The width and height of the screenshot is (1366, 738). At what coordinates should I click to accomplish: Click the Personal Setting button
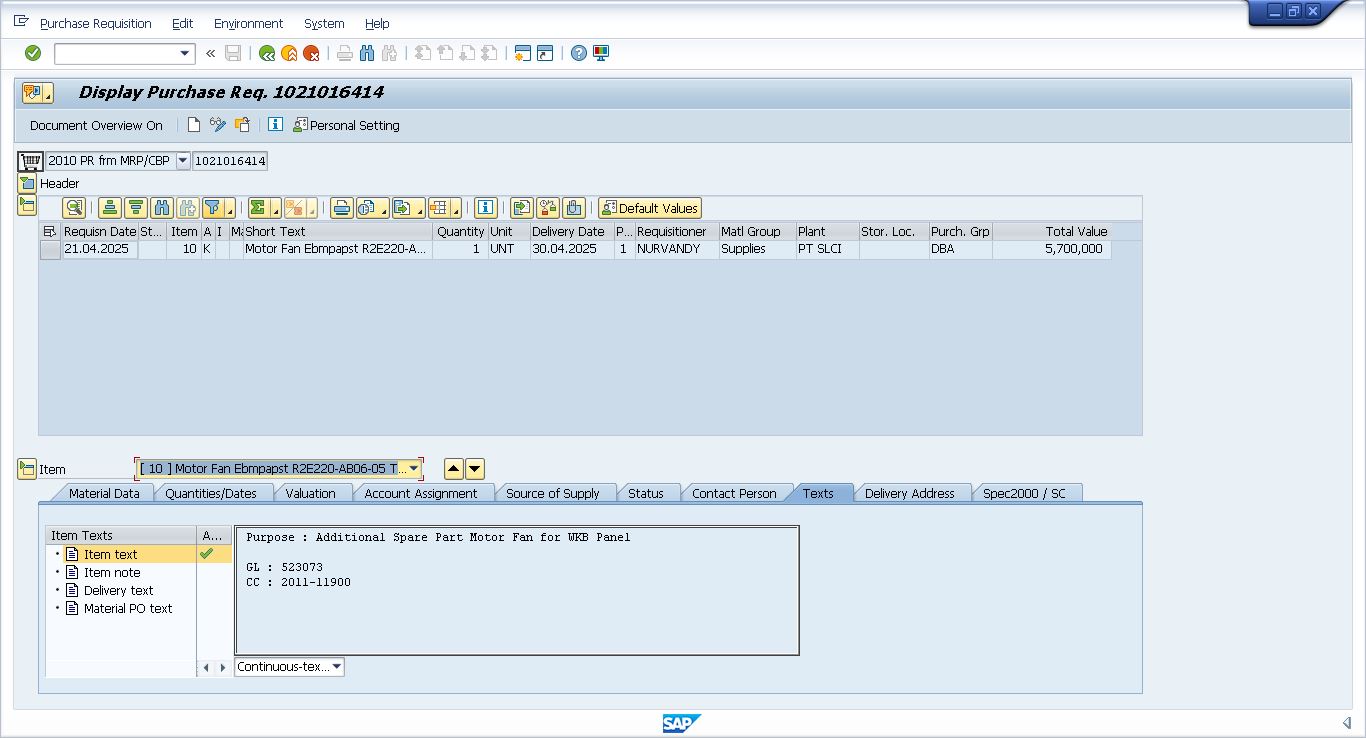click(347, 125)
